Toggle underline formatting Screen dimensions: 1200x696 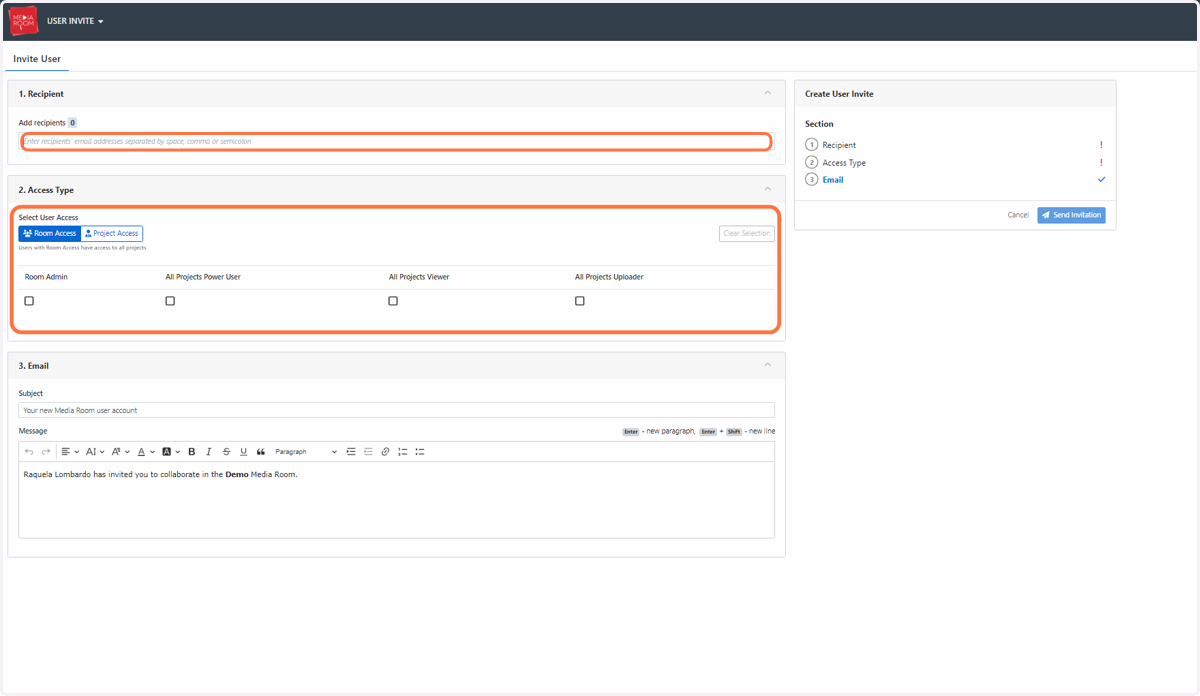click(x=243, y=452)
